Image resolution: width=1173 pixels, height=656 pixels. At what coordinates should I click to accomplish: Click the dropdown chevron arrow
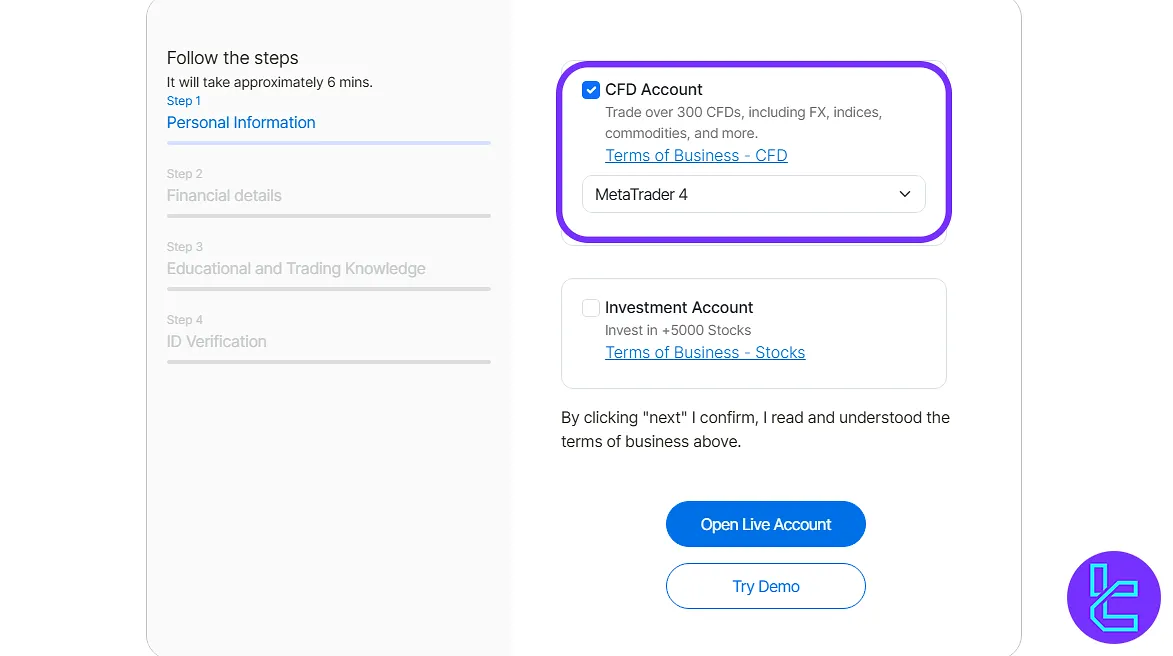click(905, 194)
